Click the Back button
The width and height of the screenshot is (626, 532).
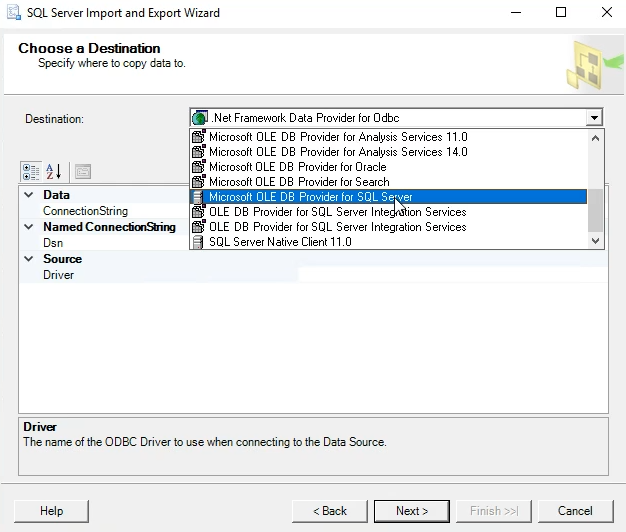tap(330, 511)
